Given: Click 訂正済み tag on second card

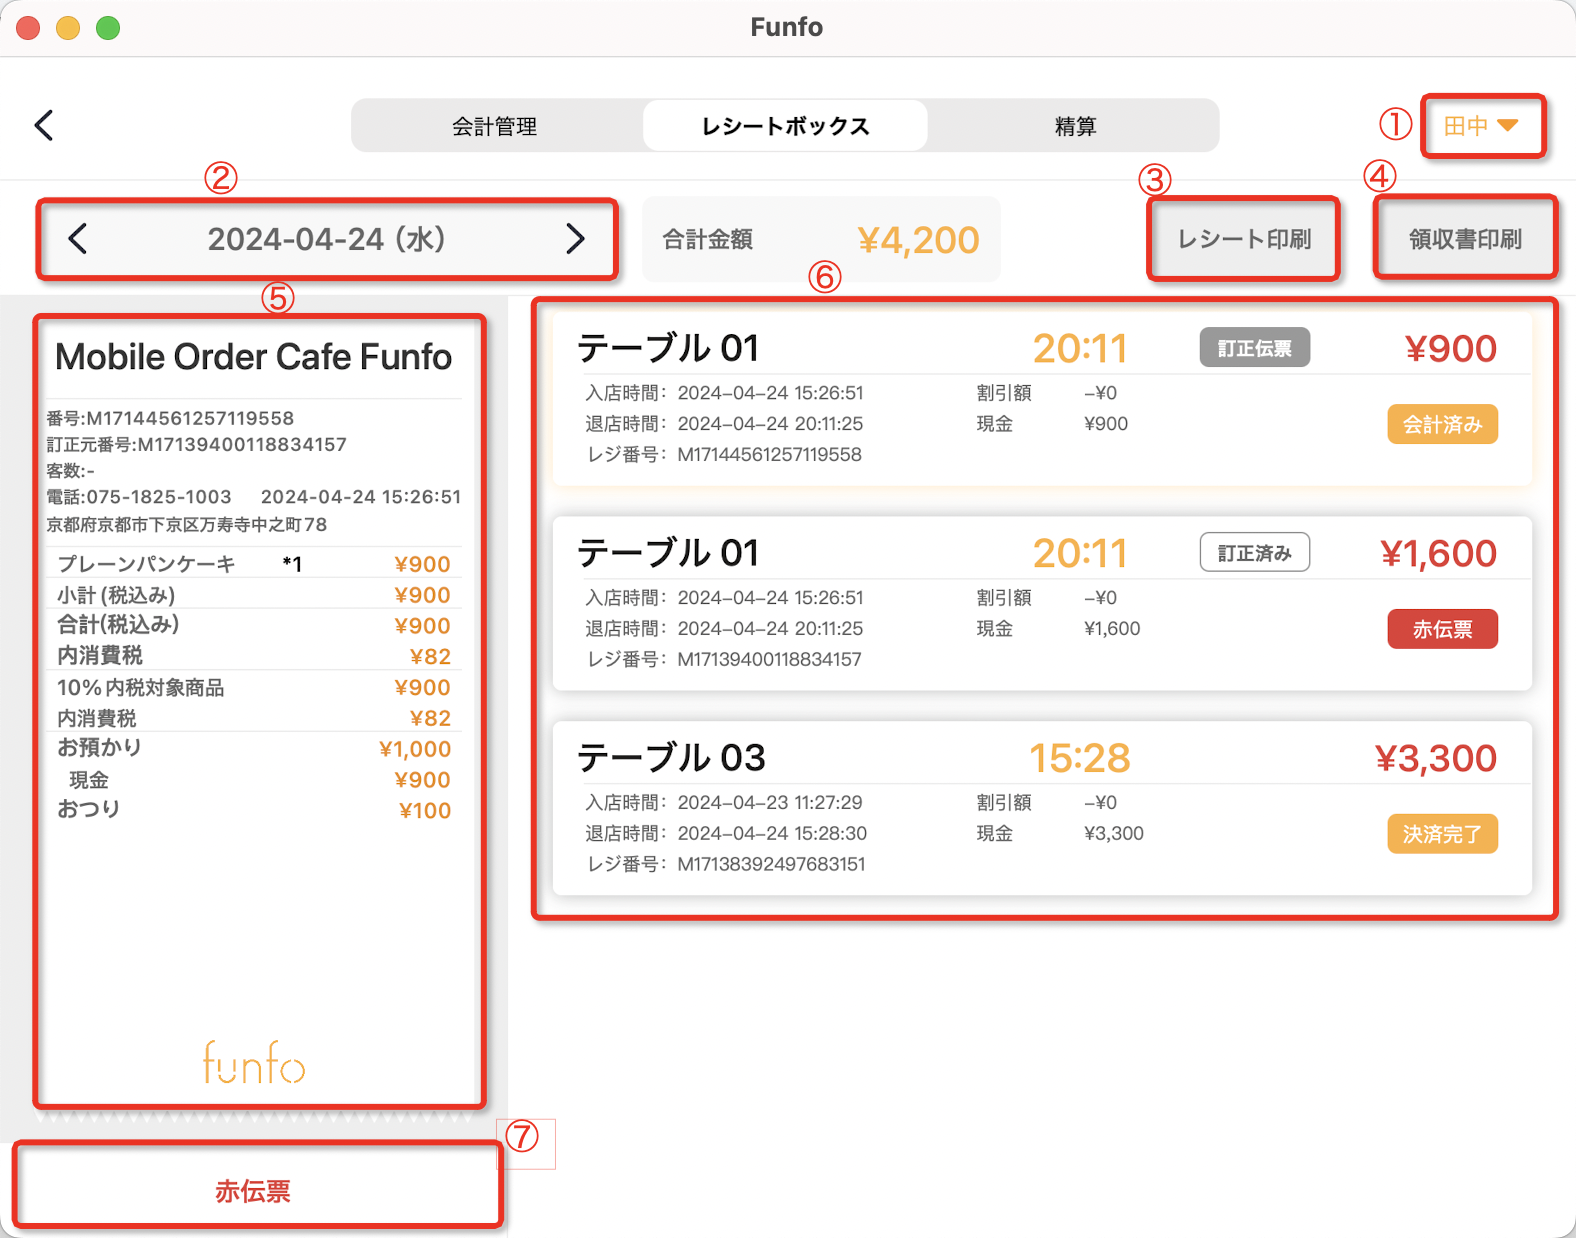Looking at the screenshot, I should tap(1255, 553).
